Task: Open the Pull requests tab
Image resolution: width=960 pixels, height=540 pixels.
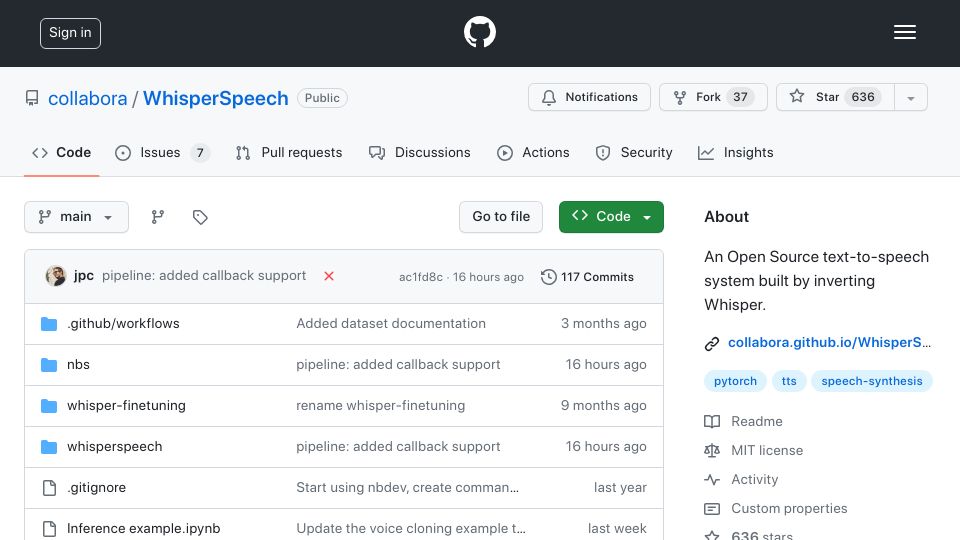Action: [x=289, y=152]
